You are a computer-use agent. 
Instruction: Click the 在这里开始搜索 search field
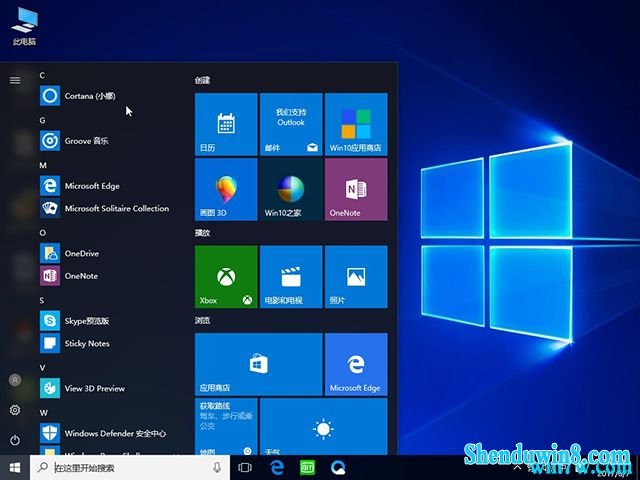130,467
